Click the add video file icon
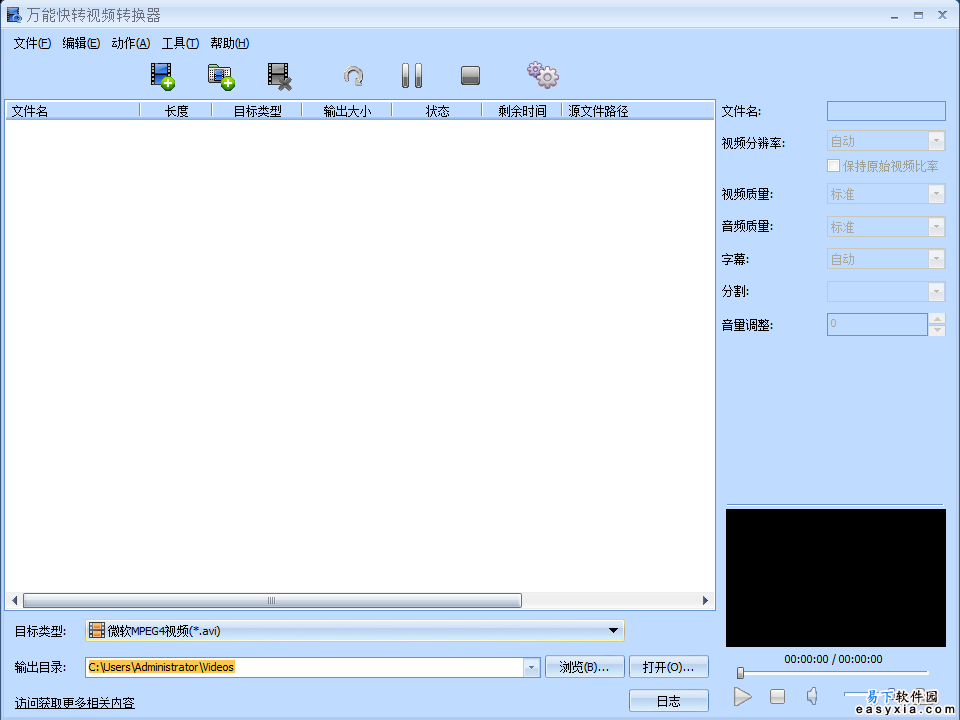The height and width of the screenshot is (720, 960). [162, 76]
